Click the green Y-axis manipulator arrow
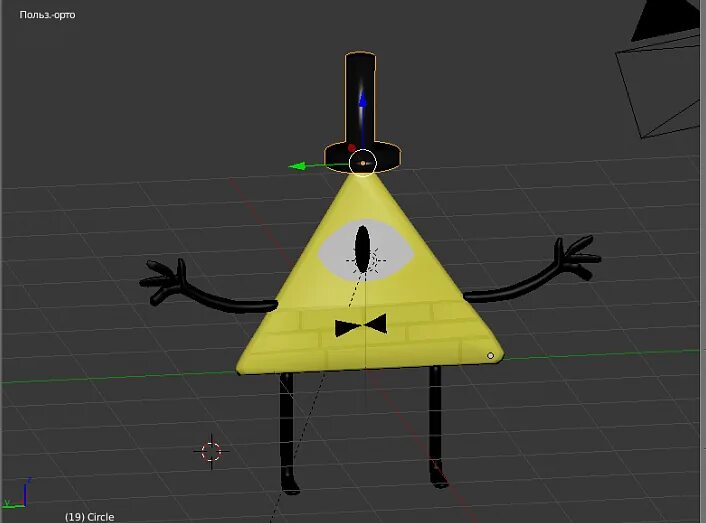 coord(297,167)
